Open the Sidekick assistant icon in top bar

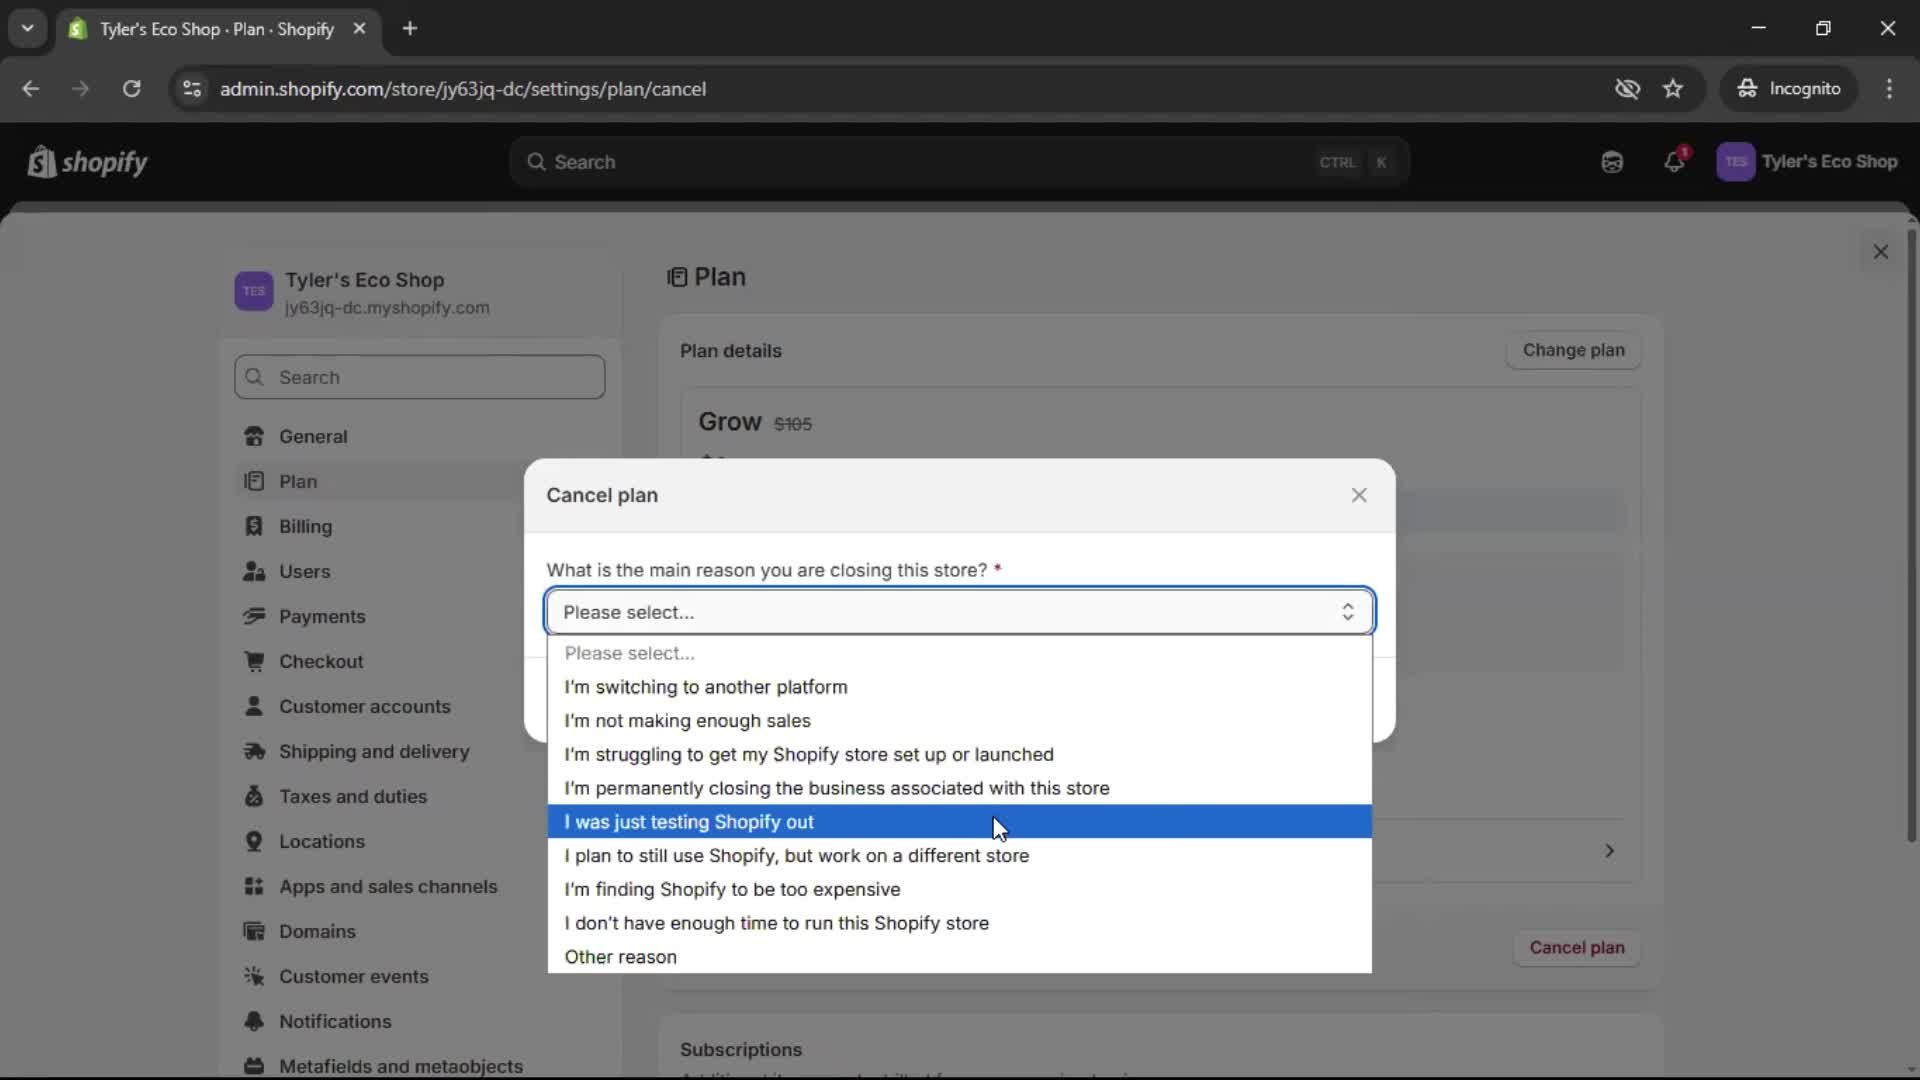tap(1612, 162)
